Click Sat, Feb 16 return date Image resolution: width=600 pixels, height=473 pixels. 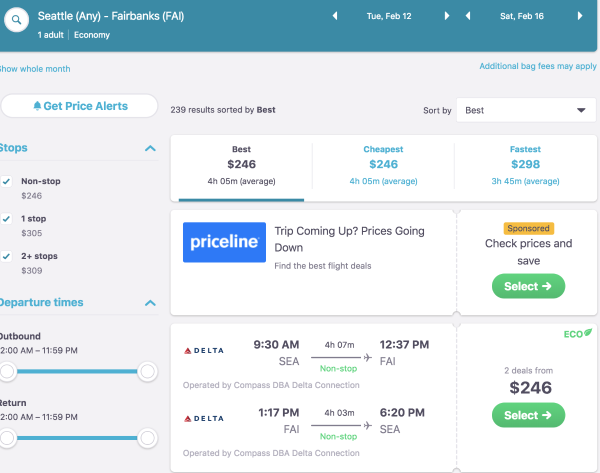click(x=522, y=16)
